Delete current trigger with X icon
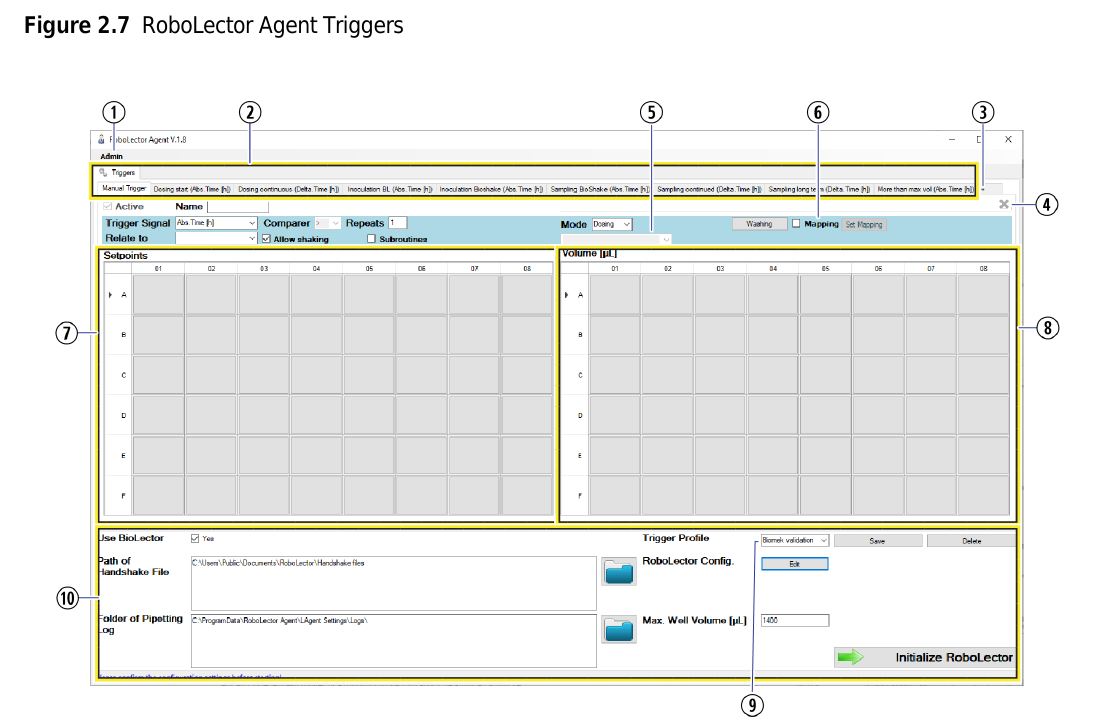Screen dimensions: 1100x720 pos(1003,204)
